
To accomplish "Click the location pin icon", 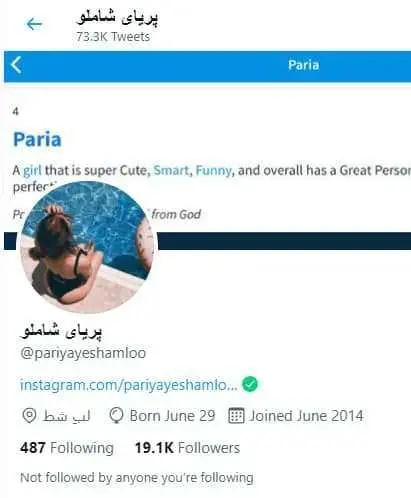I will 29,416.
